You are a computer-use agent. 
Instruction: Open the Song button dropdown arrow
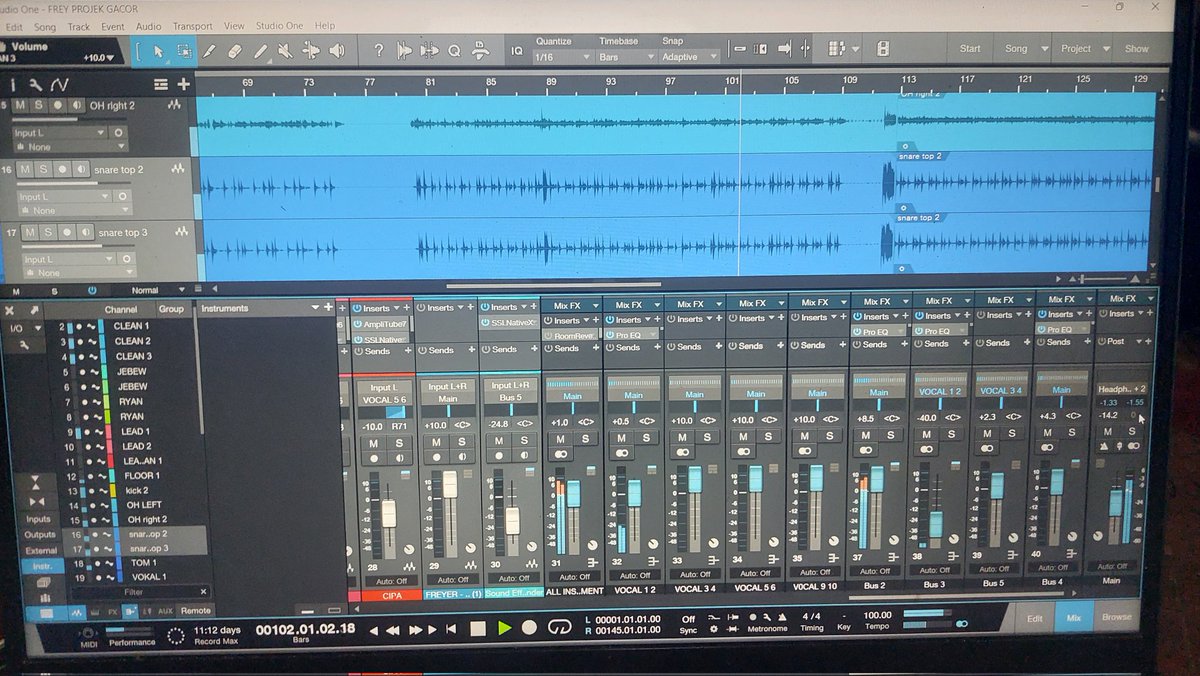click(x=1044, y=48)
